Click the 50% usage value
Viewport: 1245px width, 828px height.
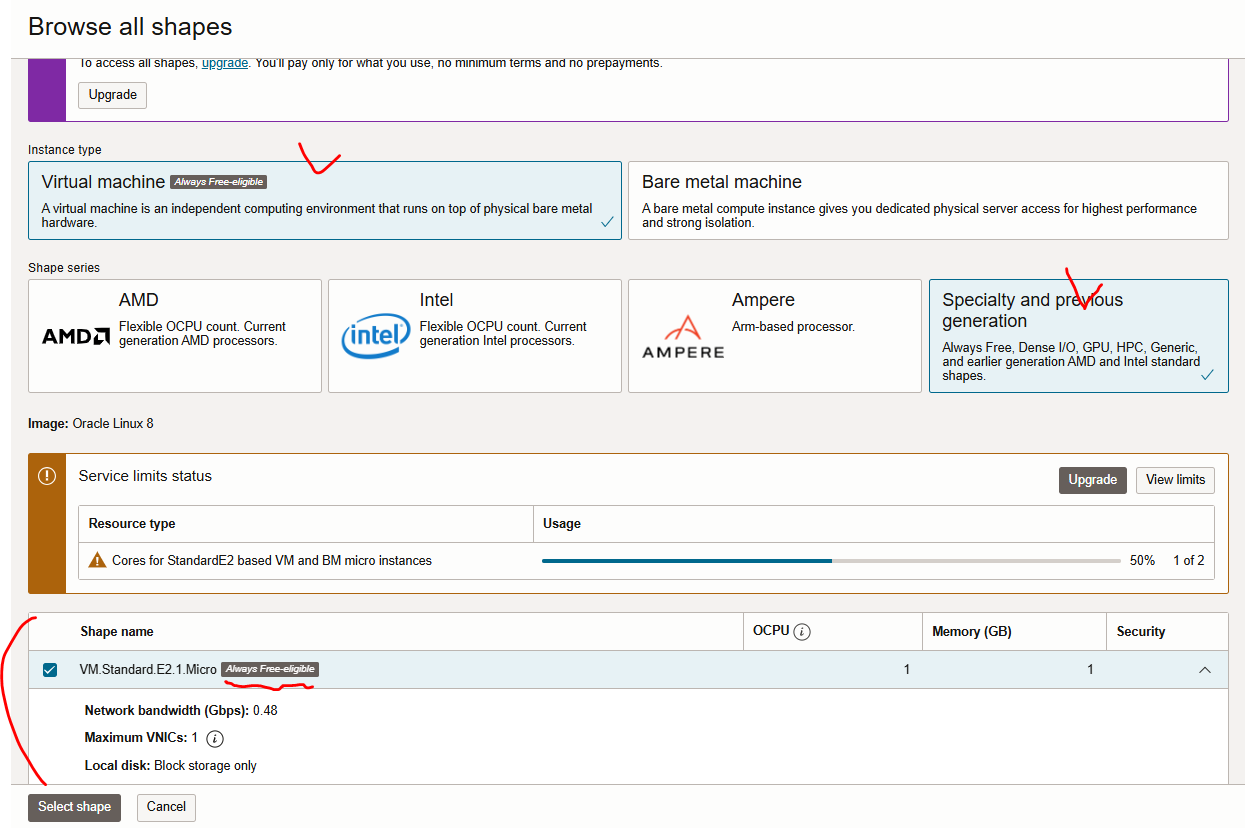[x=1142, y=561]
